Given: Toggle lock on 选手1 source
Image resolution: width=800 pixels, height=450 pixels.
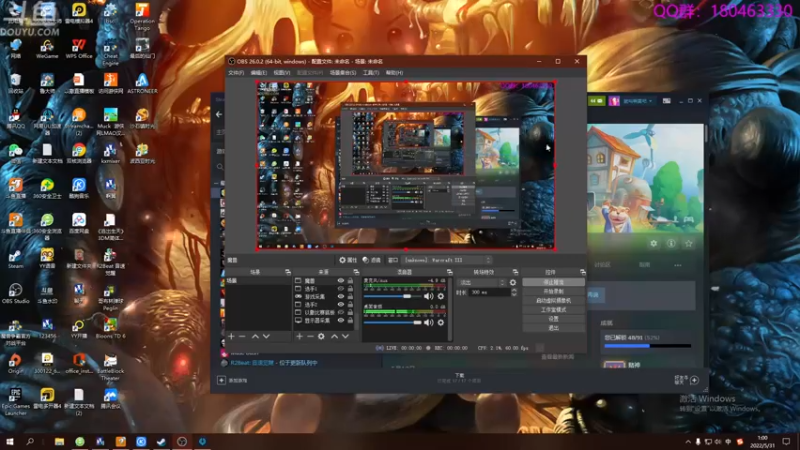Looking at the screenshot, I should click(x=350, y=289).
